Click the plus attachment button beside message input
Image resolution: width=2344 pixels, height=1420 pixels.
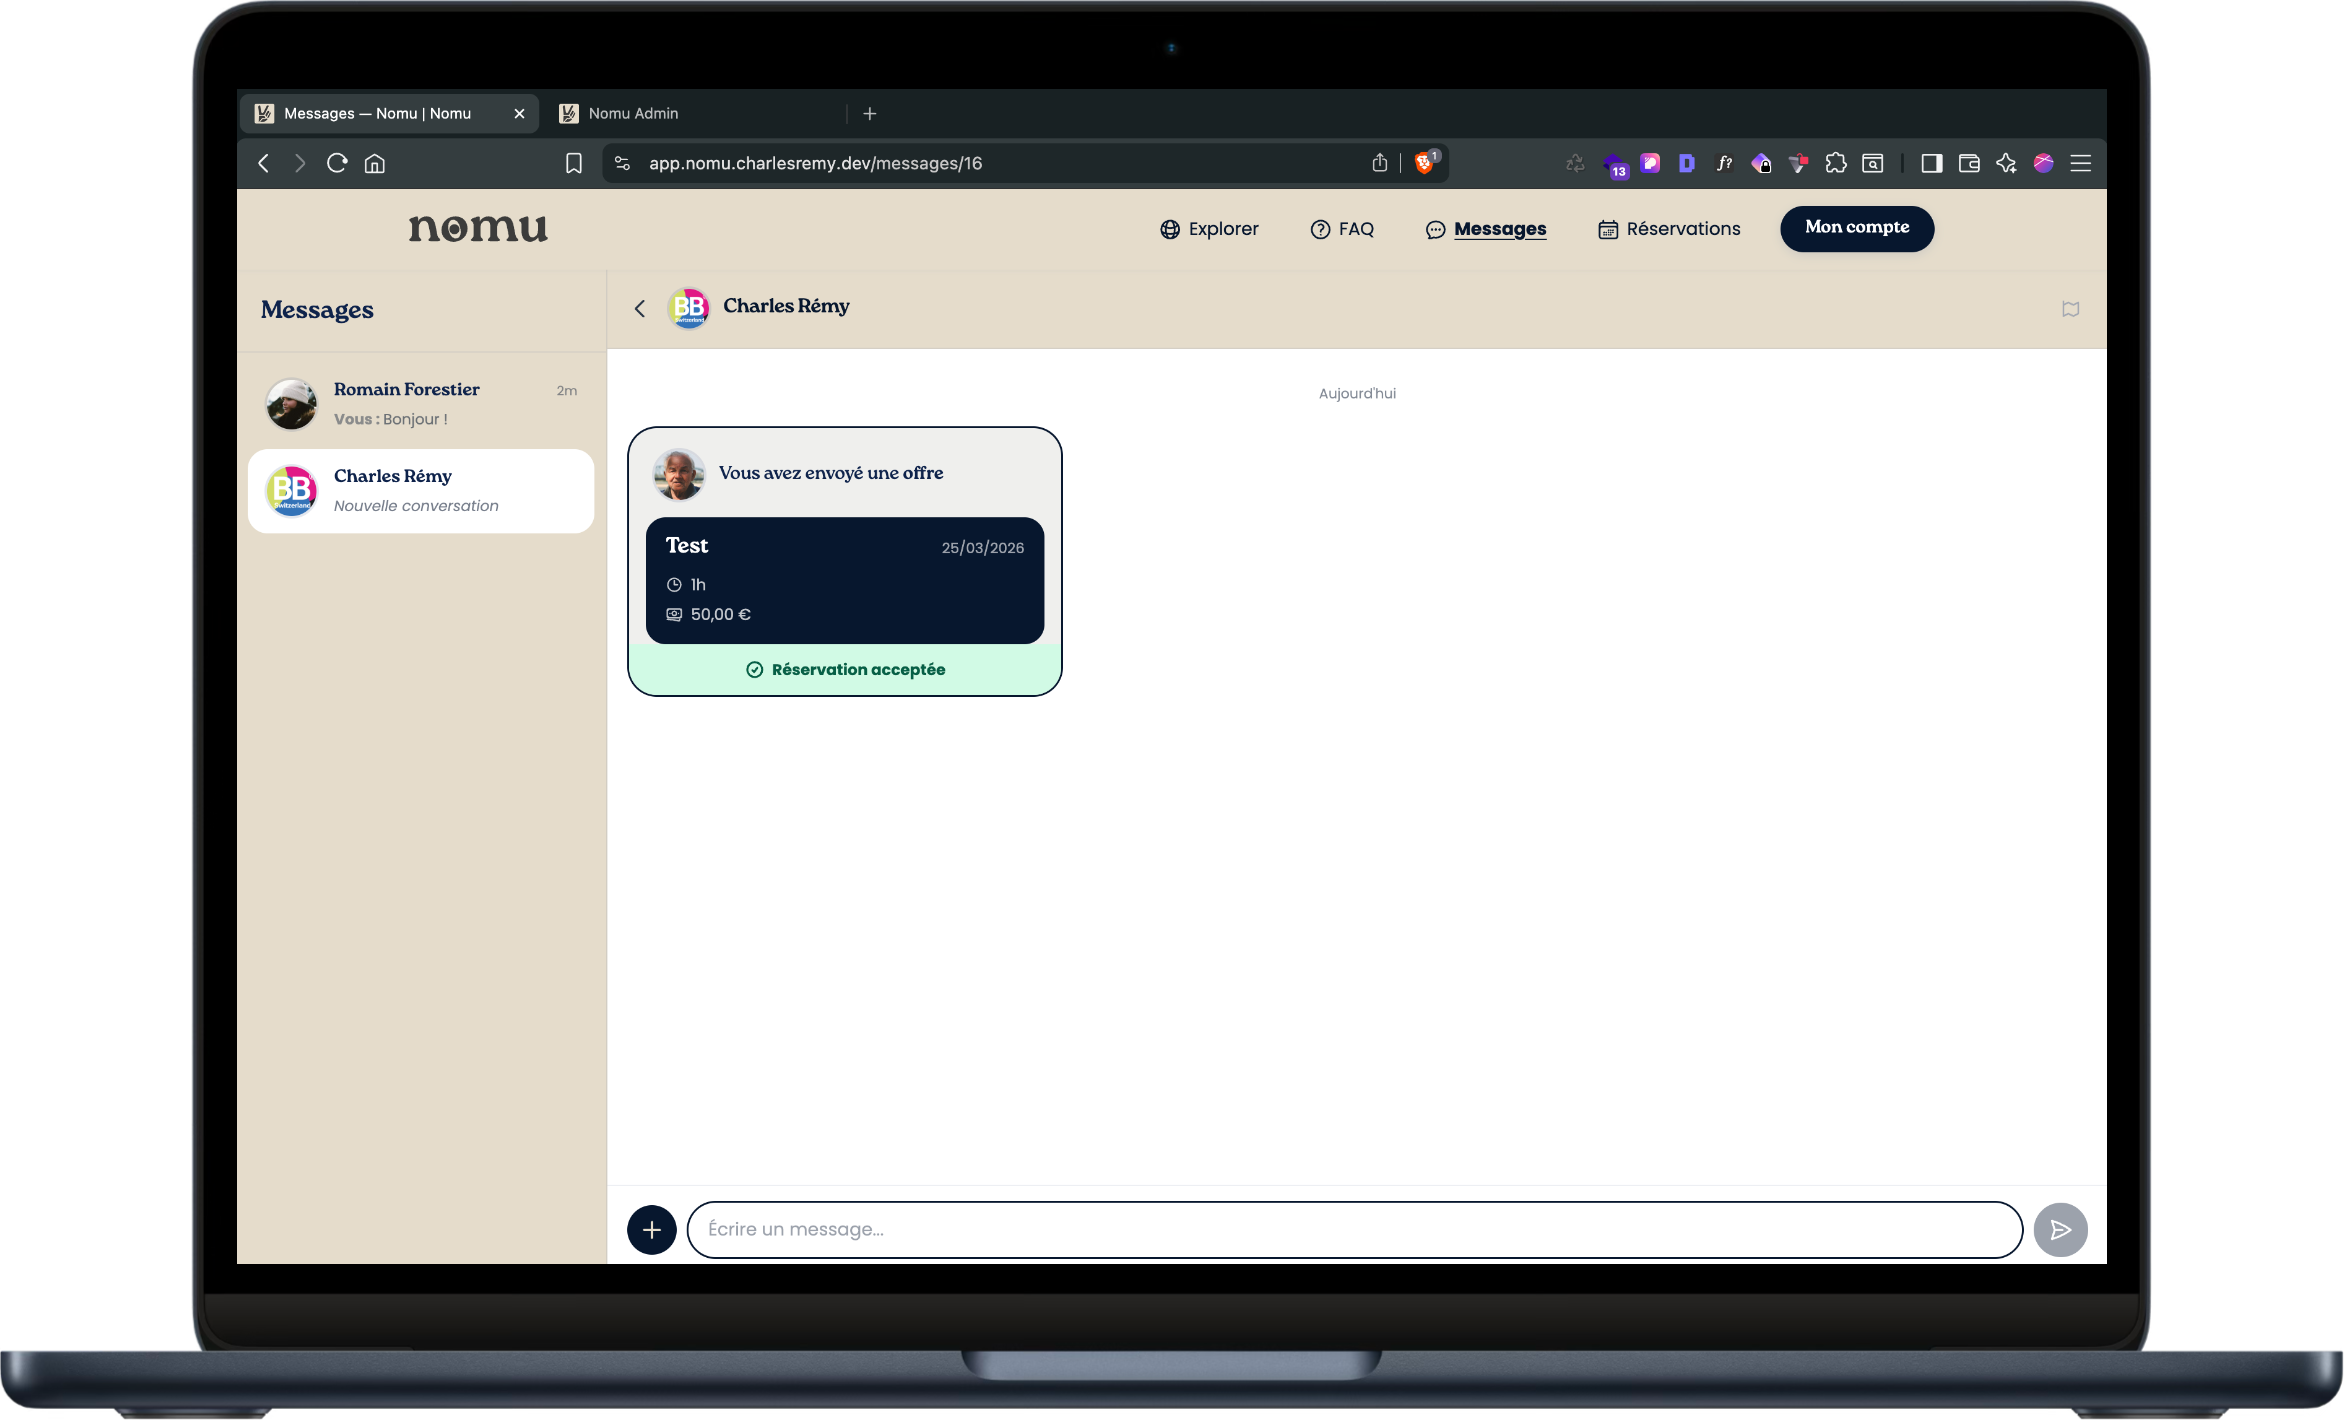(x=651, y=1229)
